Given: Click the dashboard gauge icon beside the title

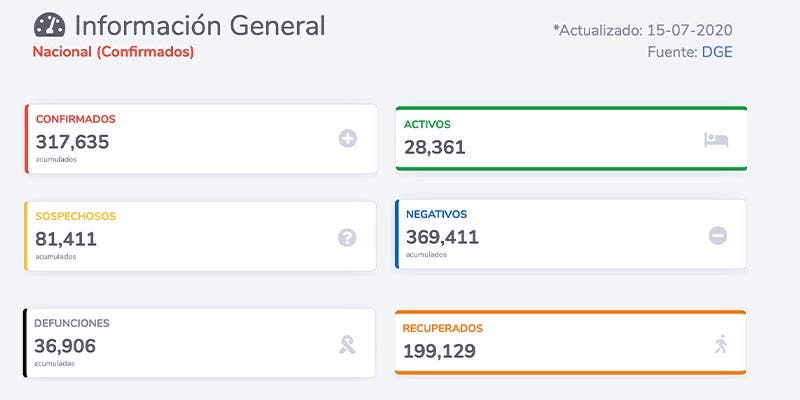Looking at the screenshot, I should pyautogui.click(x=50, y=26).
